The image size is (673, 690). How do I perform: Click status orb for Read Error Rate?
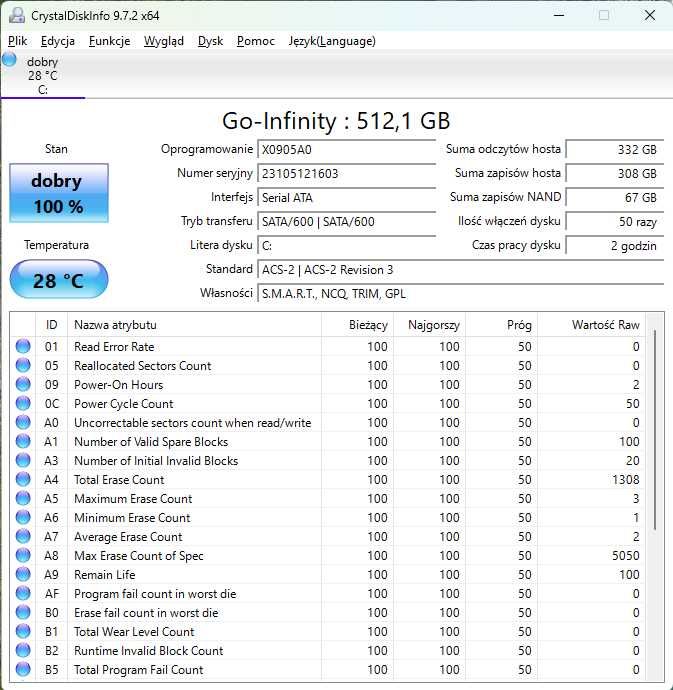[23, 346]
